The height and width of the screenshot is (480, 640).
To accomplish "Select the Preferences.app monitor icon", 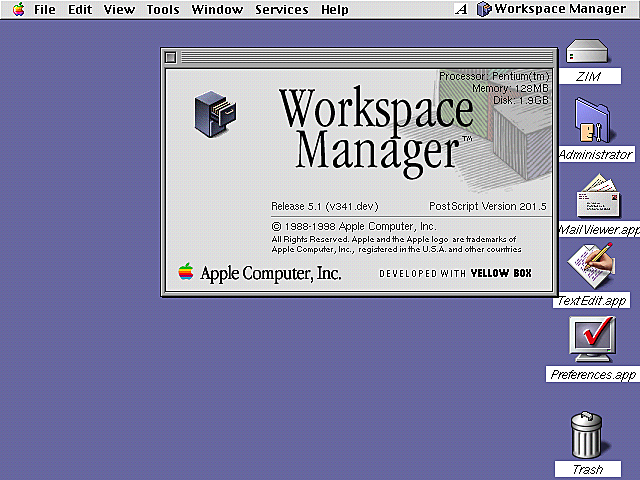I will [592, 339].
